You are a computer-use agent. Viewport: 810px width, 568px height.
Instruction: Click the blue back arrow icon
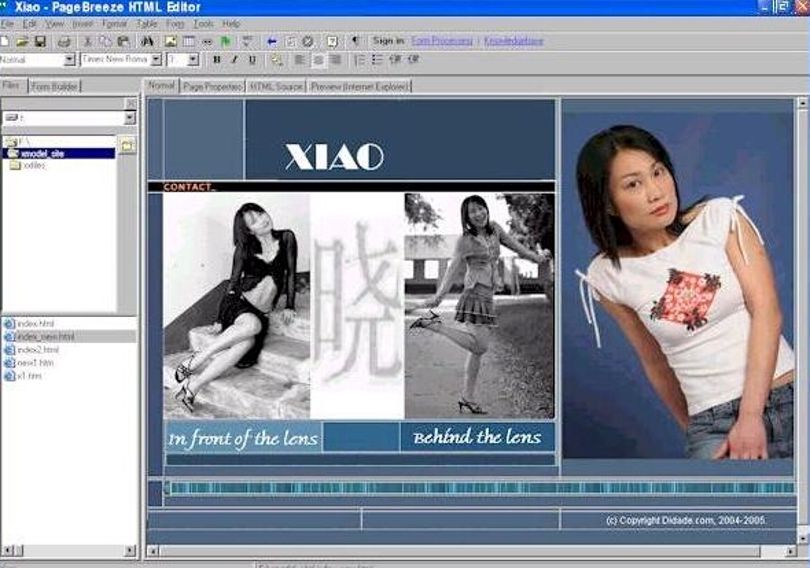(272, 42)
